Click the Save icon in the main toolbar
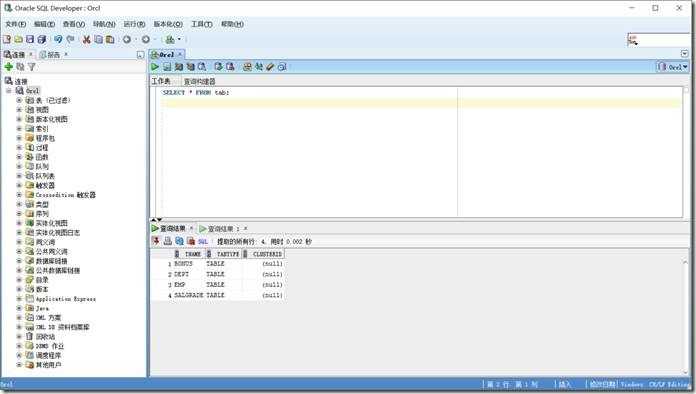Image resolution: width=696 pixels, height=394 pixels. [x=30, y=39]
